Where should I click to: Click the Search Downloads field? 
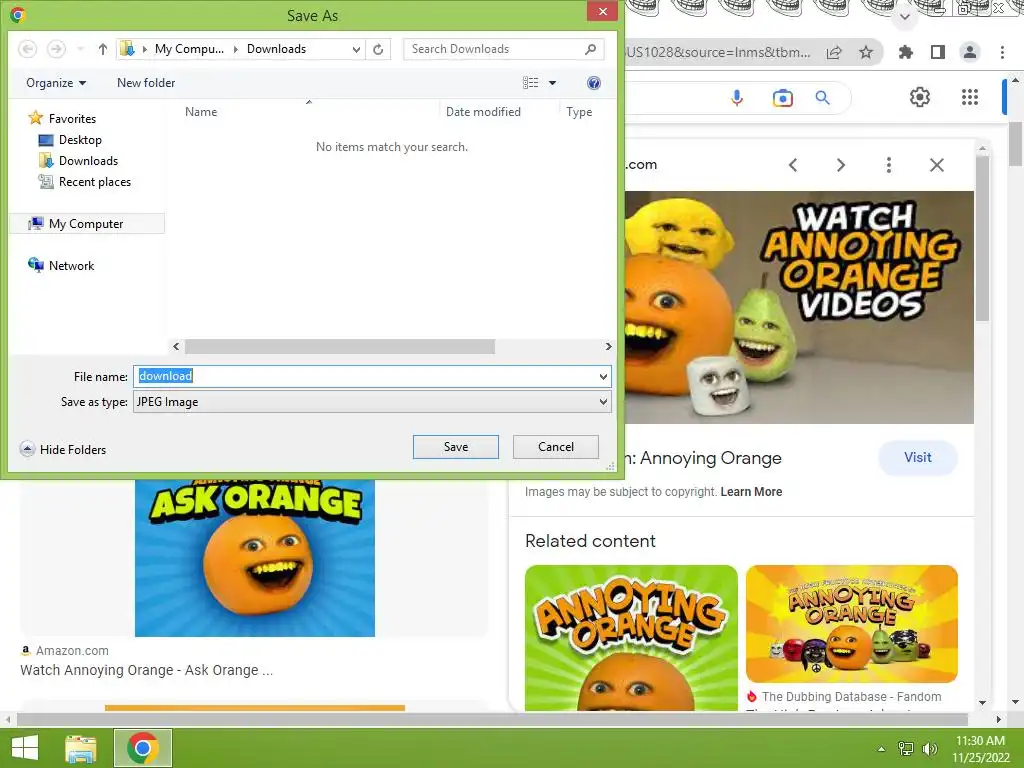click(503, 49)
